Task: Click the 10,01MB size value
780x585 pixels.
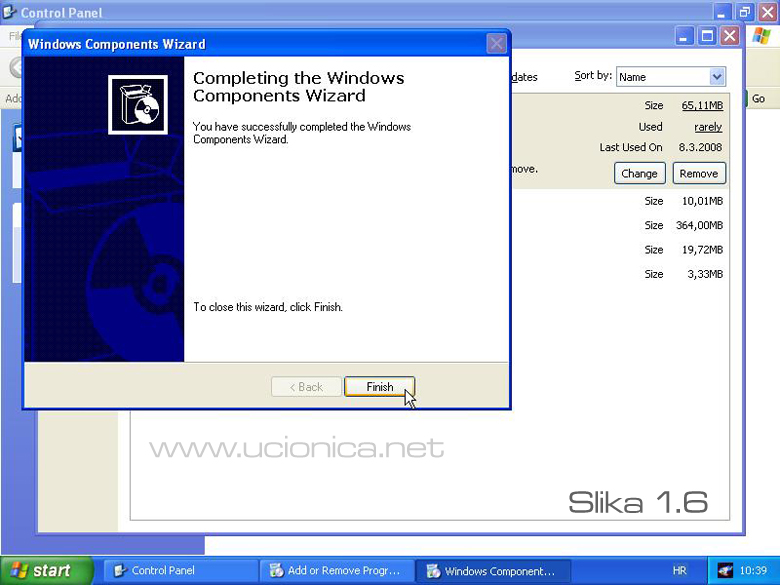Action: click(x=702, y=201)
